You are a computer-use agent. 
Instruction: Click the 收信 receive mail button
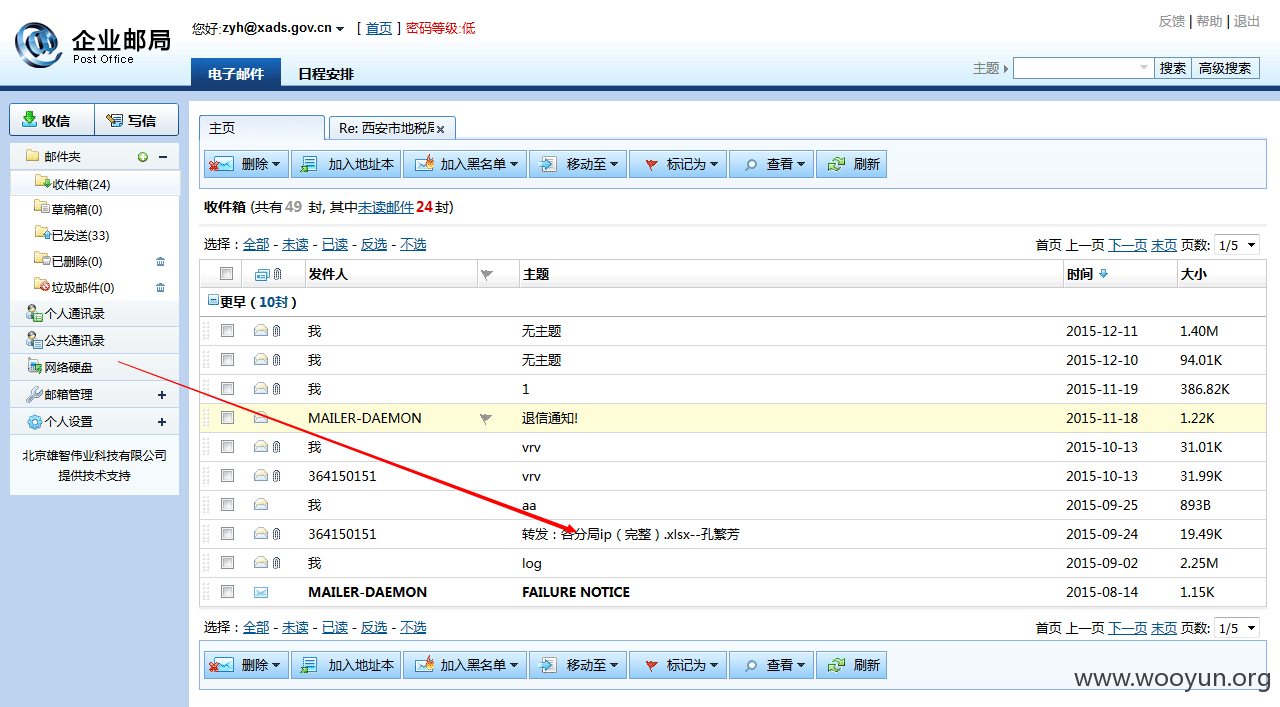click(x=52, y=120)
